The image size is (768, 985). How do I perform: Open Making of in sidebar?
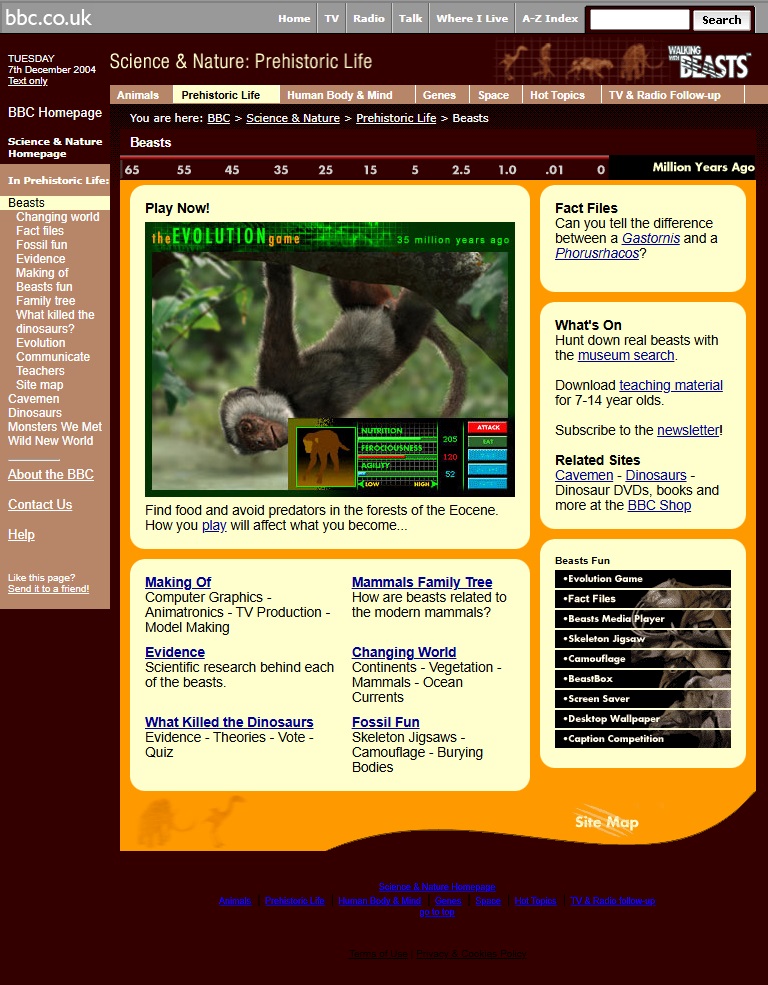[42, 273]
